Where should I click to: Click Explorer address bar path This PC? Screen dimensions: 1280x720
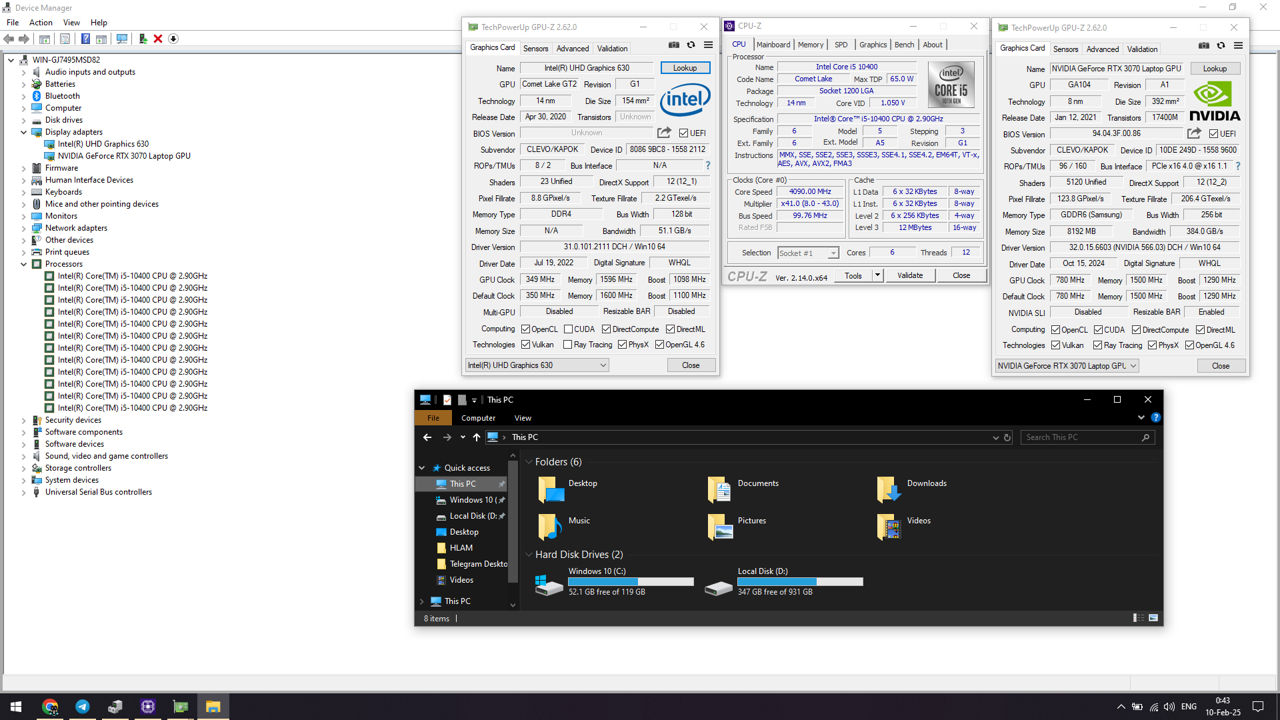point(525,437)
